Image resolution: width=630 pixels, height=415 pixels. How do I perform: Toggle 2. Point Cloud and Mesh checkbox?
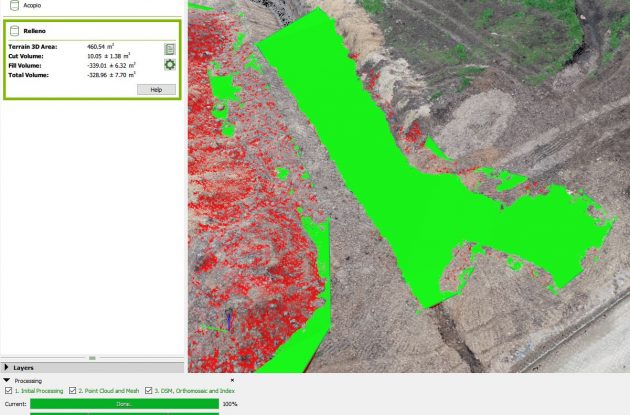tap(74, 390)
